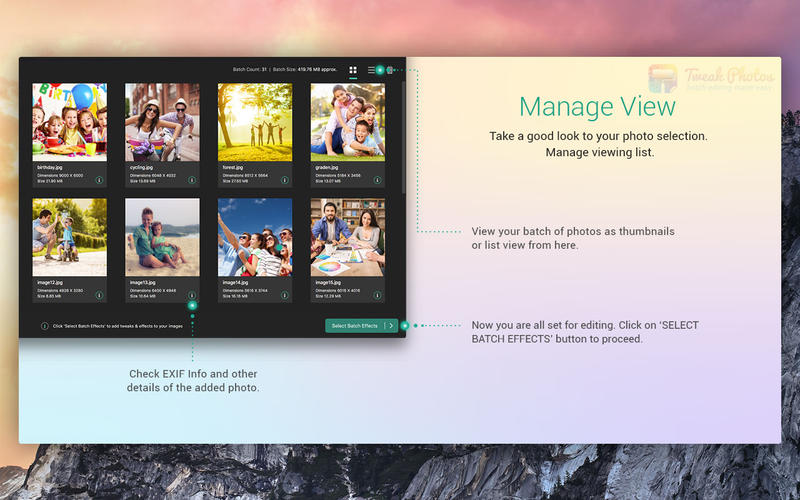The image size is (800, 500).
Task: Click info icon on image14.jpg card
Action: [285, 295]
